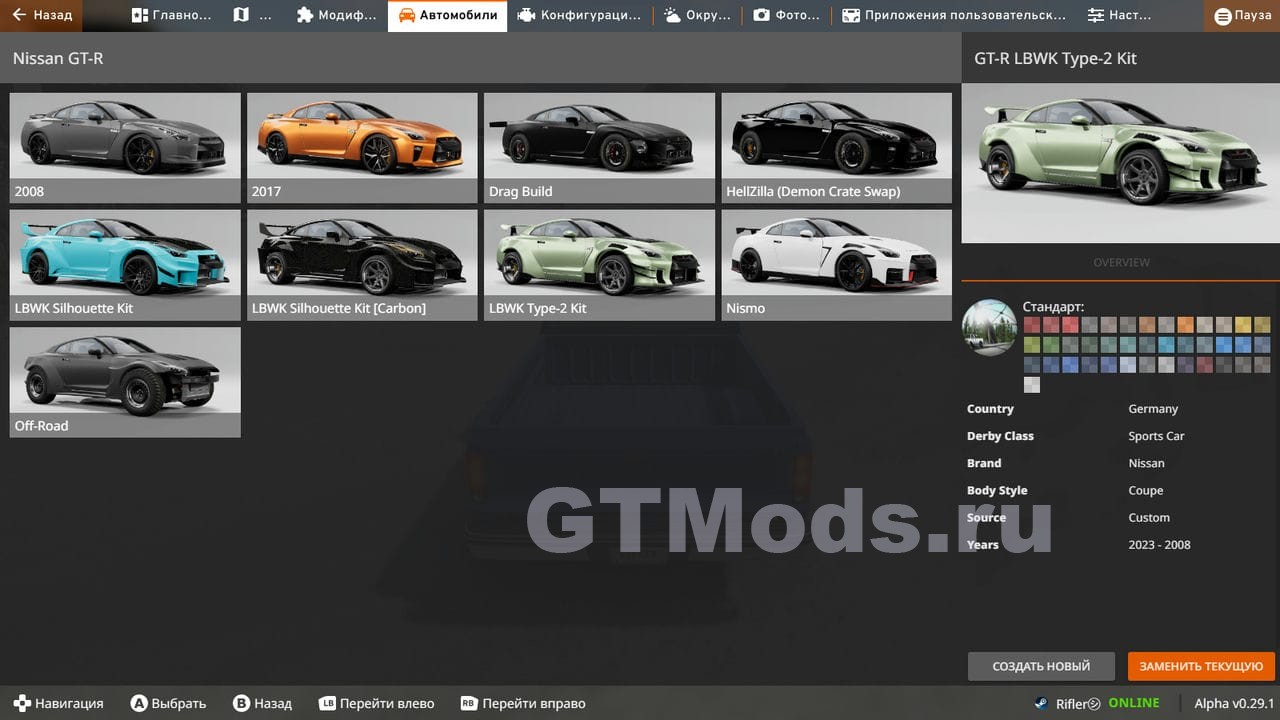Pick the white swatch on the last row
The height and width of the screenshot is (720, 1280).
pos(1032,385)
